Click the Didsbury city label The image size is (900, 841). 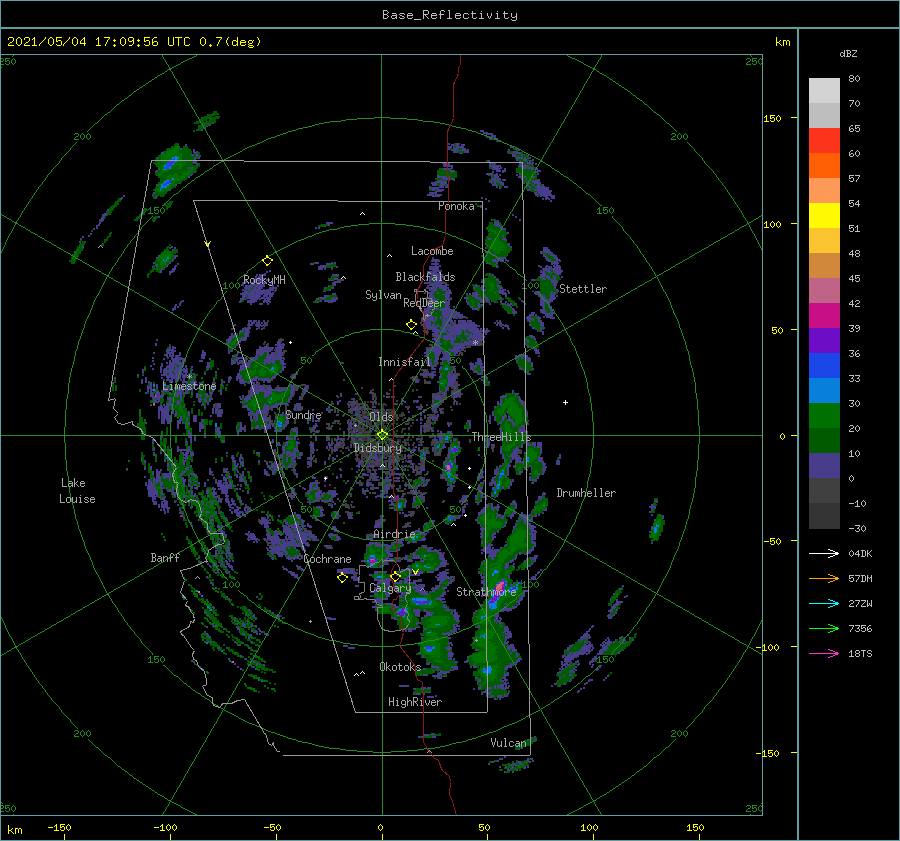378,448
